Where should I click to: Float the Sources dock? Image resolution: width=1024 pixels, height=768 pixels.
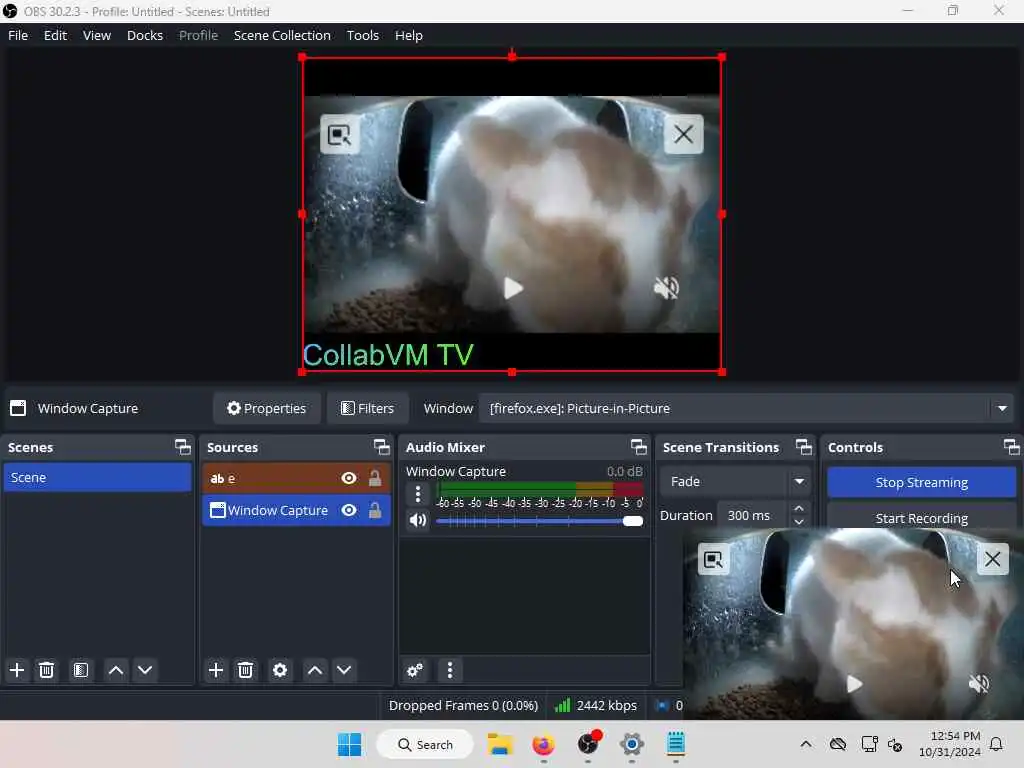click(x=381, y=447)
